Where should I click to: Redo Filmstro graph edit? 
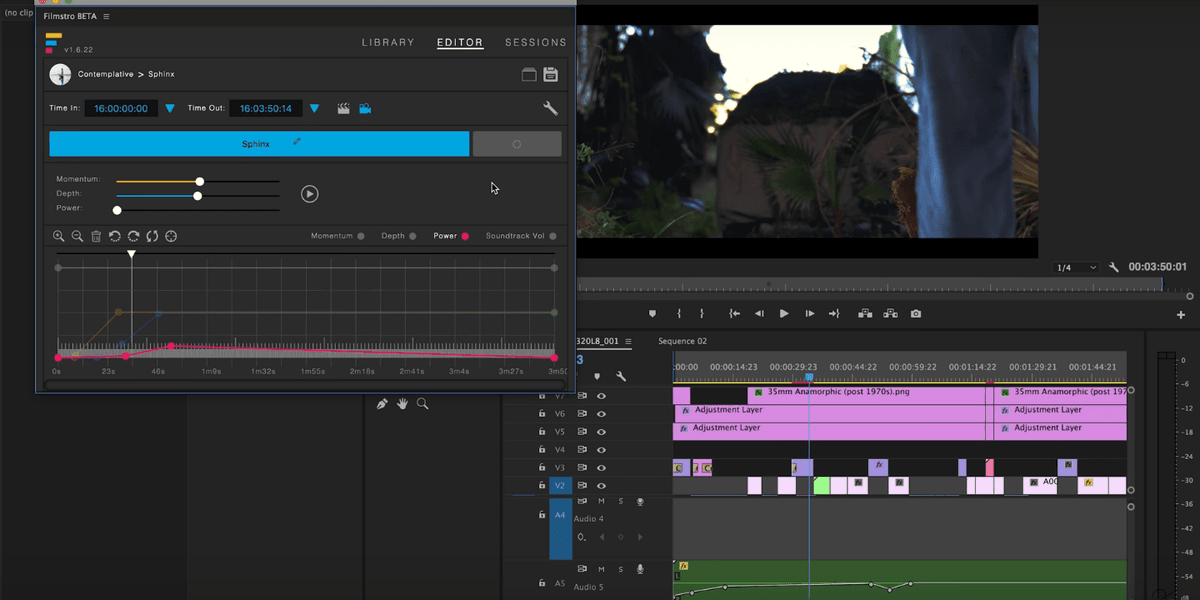click(133, 236)
